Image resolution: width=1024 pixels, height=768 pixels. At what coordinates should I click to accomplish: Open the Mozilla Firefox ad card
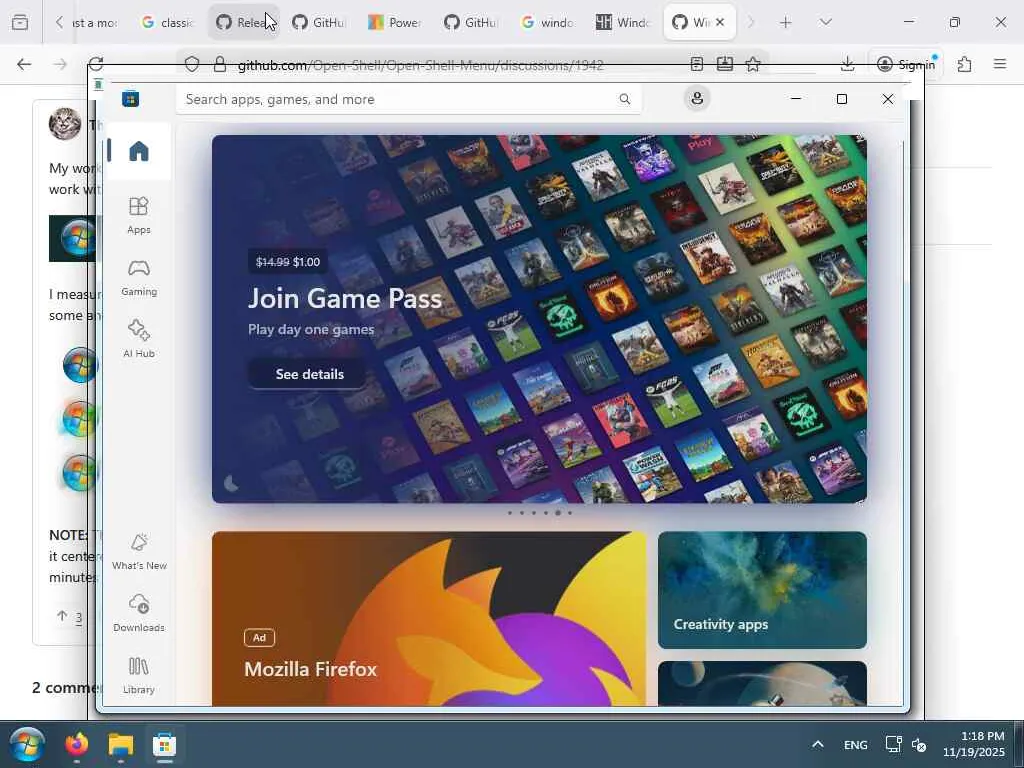tap(429, 618)
